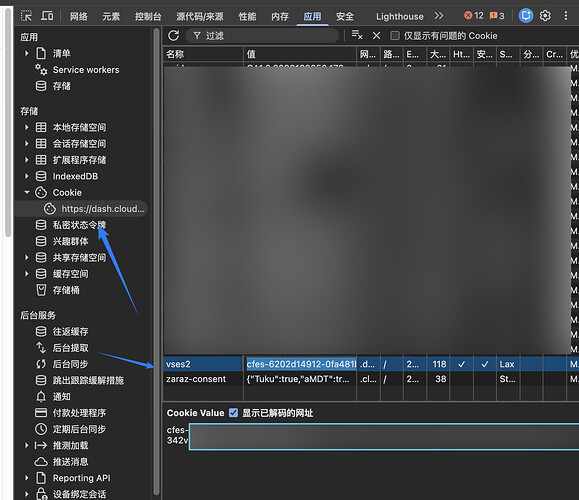
Task: Uncheck 显示已解码的网址 checkbox
Action: (x=233, y=412)
